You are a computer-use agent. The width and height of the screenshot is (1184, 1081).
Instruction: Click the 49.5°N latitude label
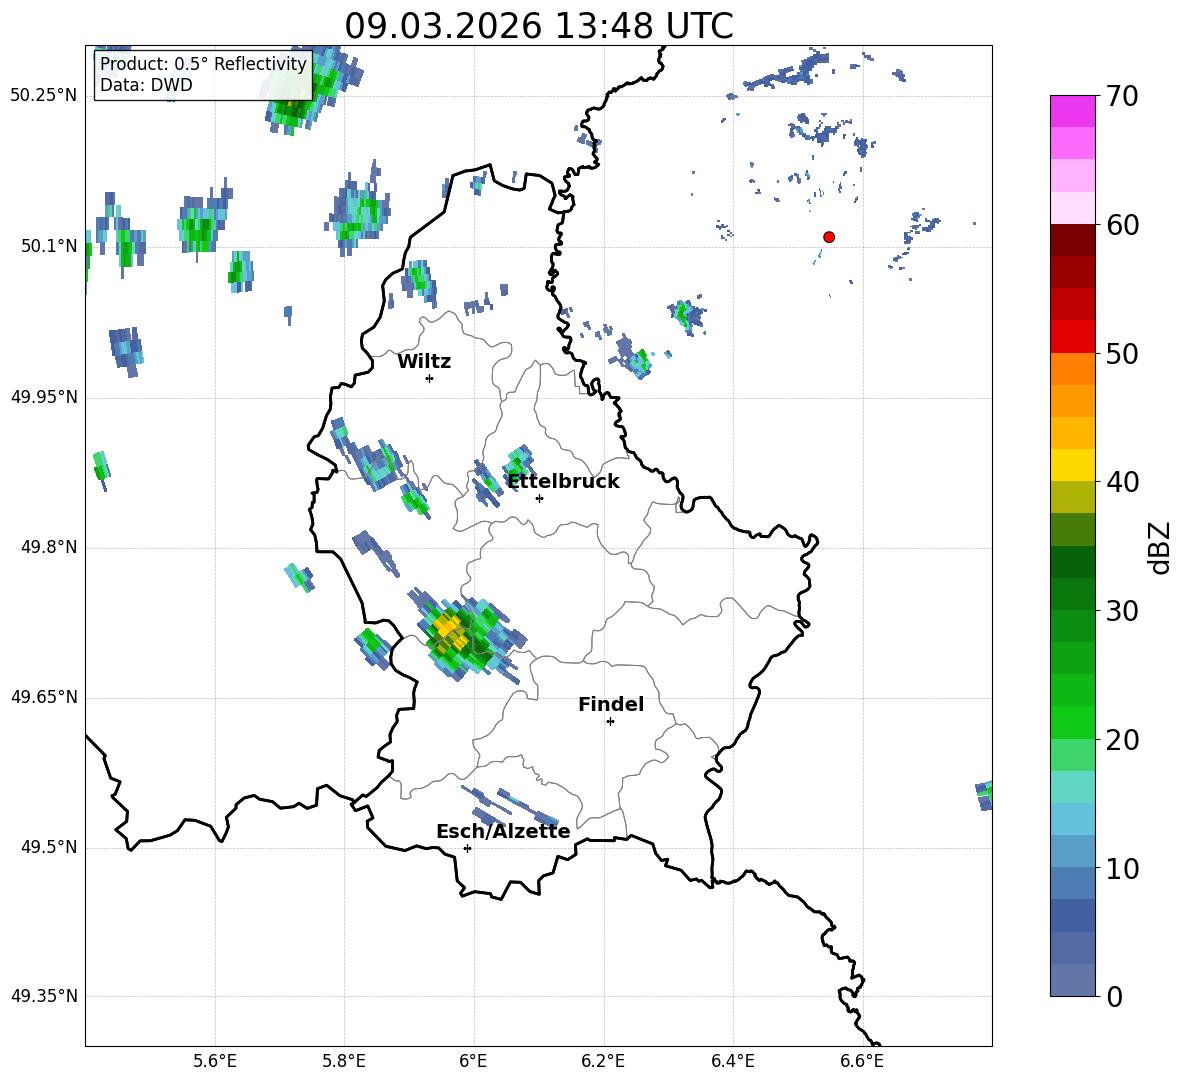[x=49, y=847]
